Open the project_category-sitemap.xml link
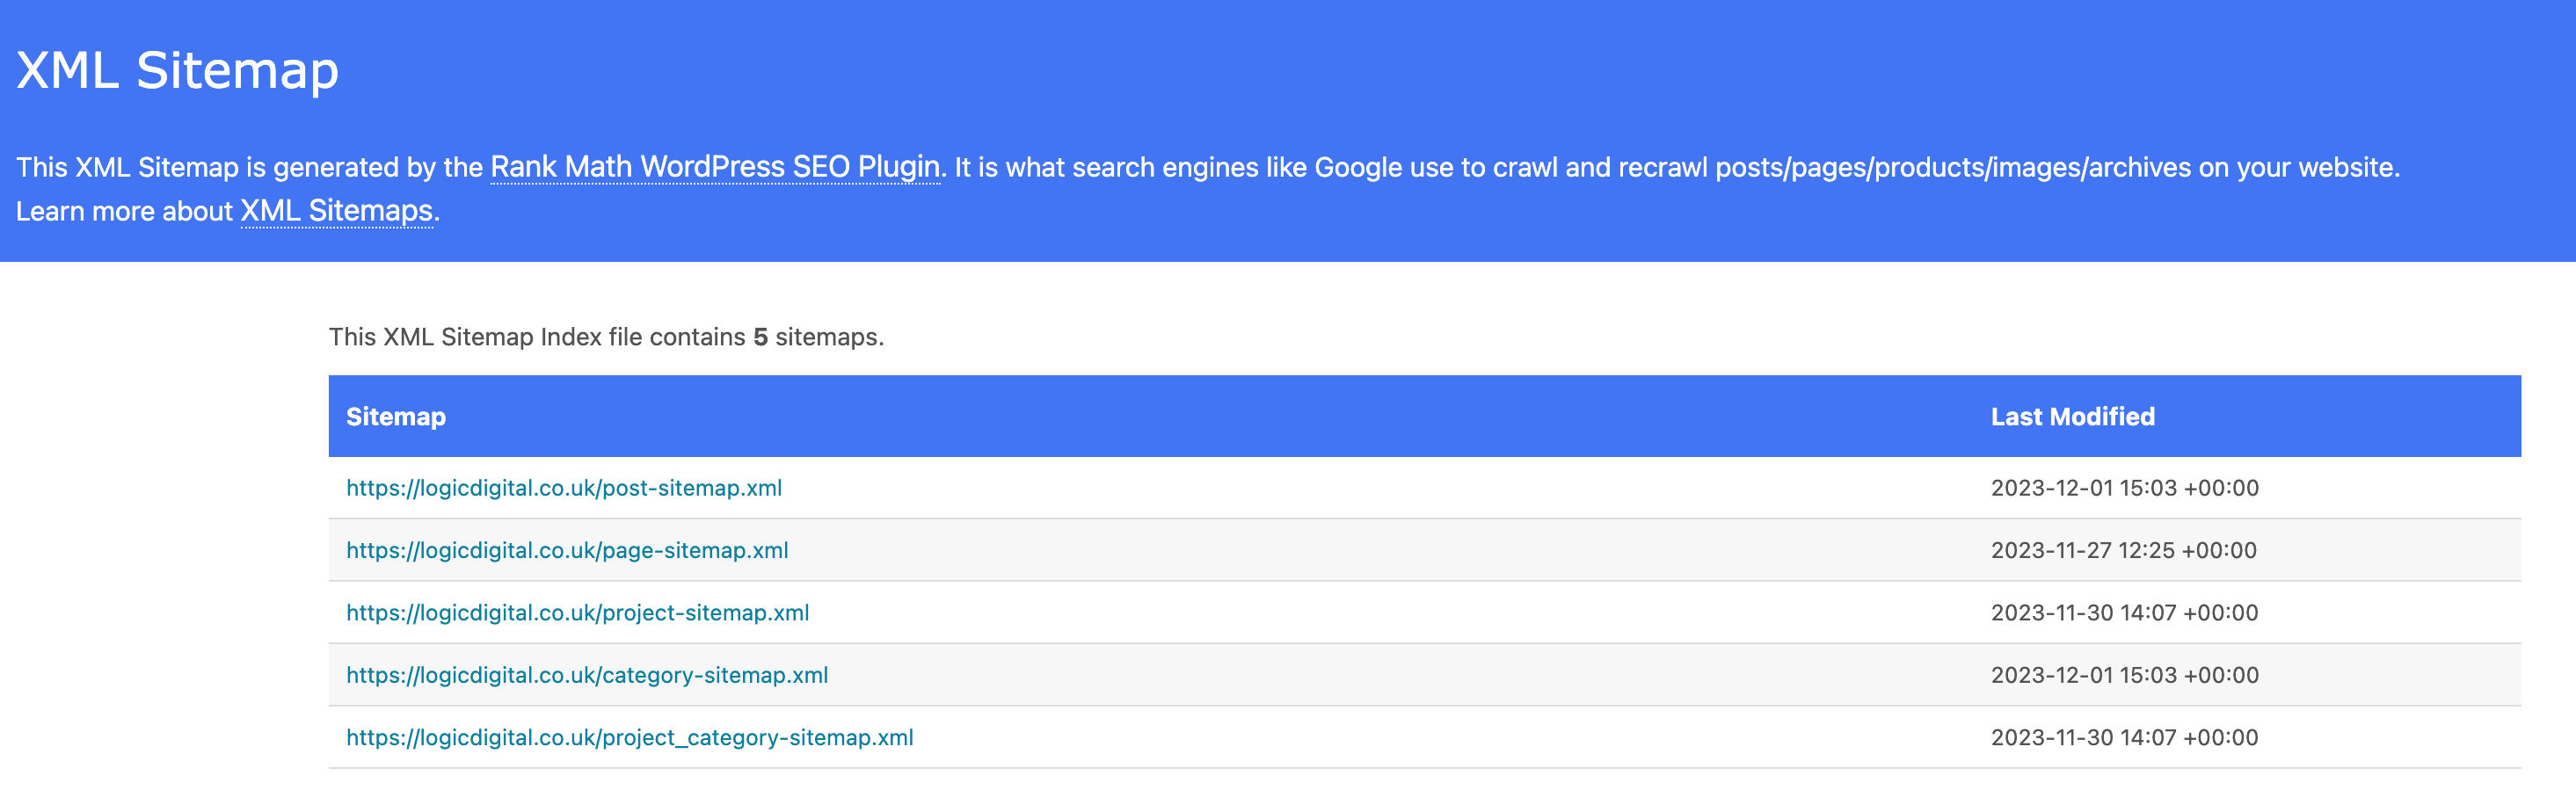 [x=630, y=738]
